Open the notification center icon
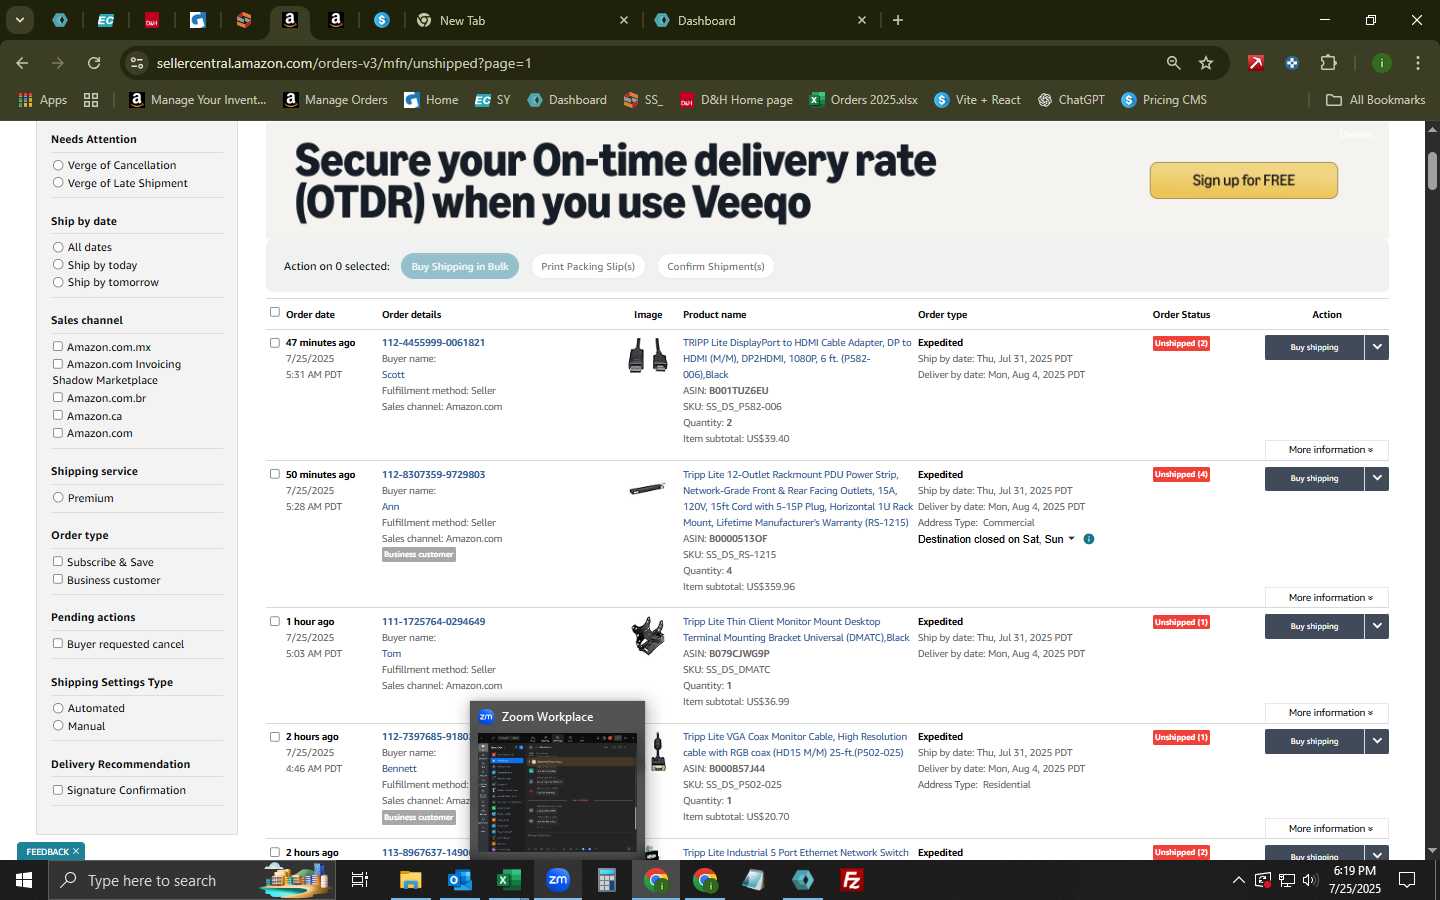The height and width of the screenshot is (900, 1440). click(1406, 880)
